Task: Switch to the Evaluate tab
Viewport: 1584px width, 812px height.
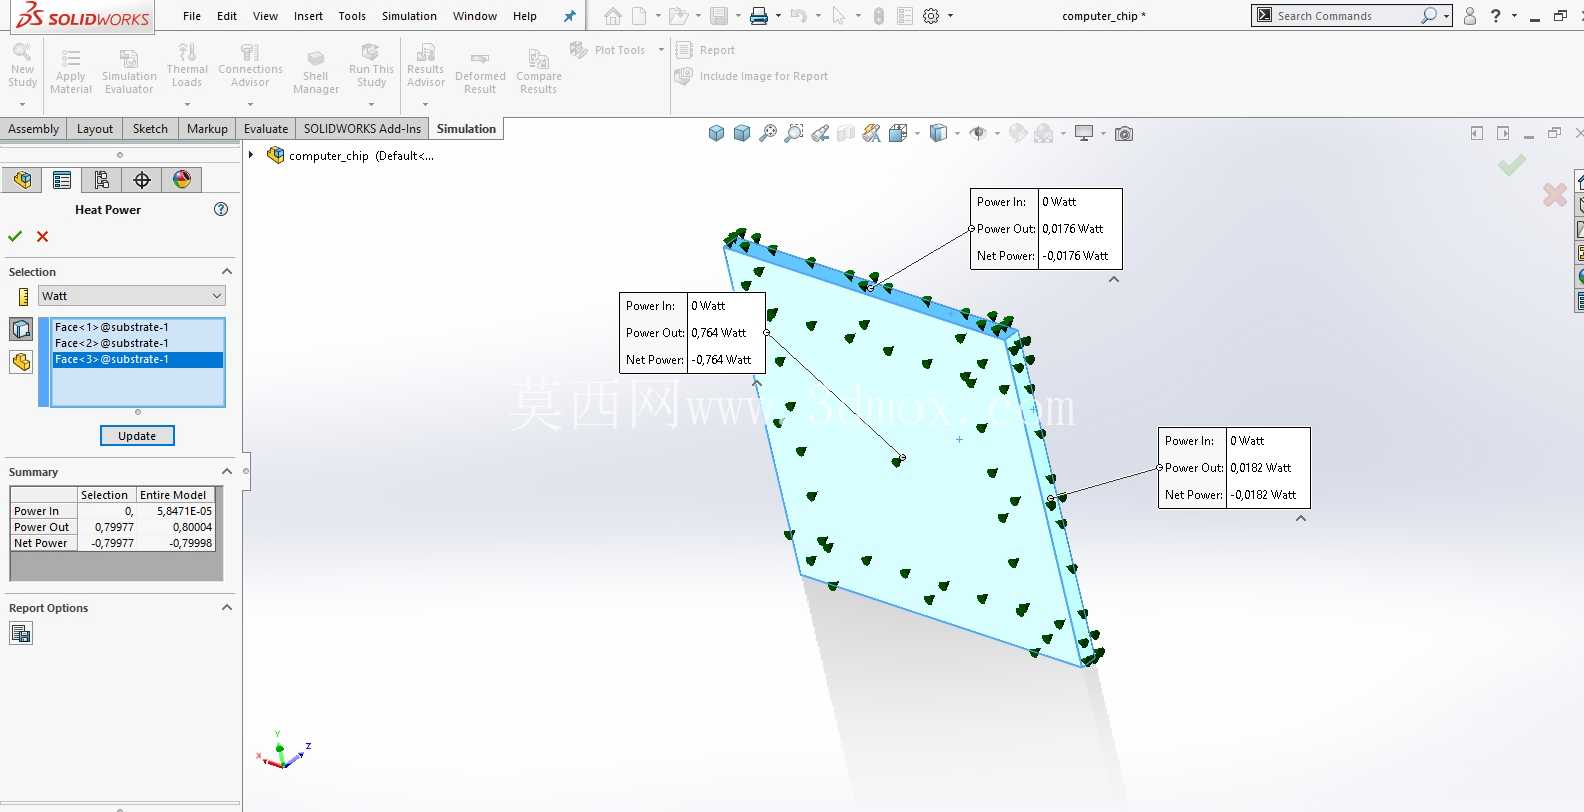Action: click(x=266, y=129)
